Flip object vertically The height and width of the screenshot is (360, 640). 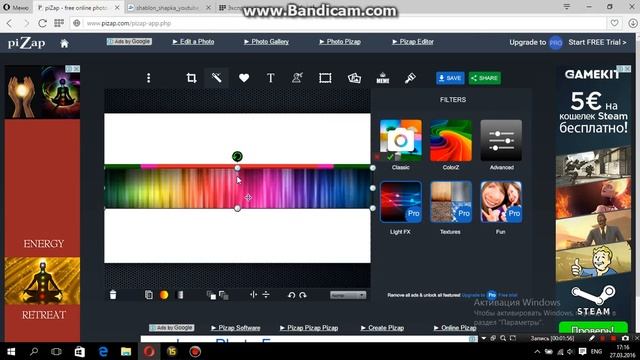[266, 295]
